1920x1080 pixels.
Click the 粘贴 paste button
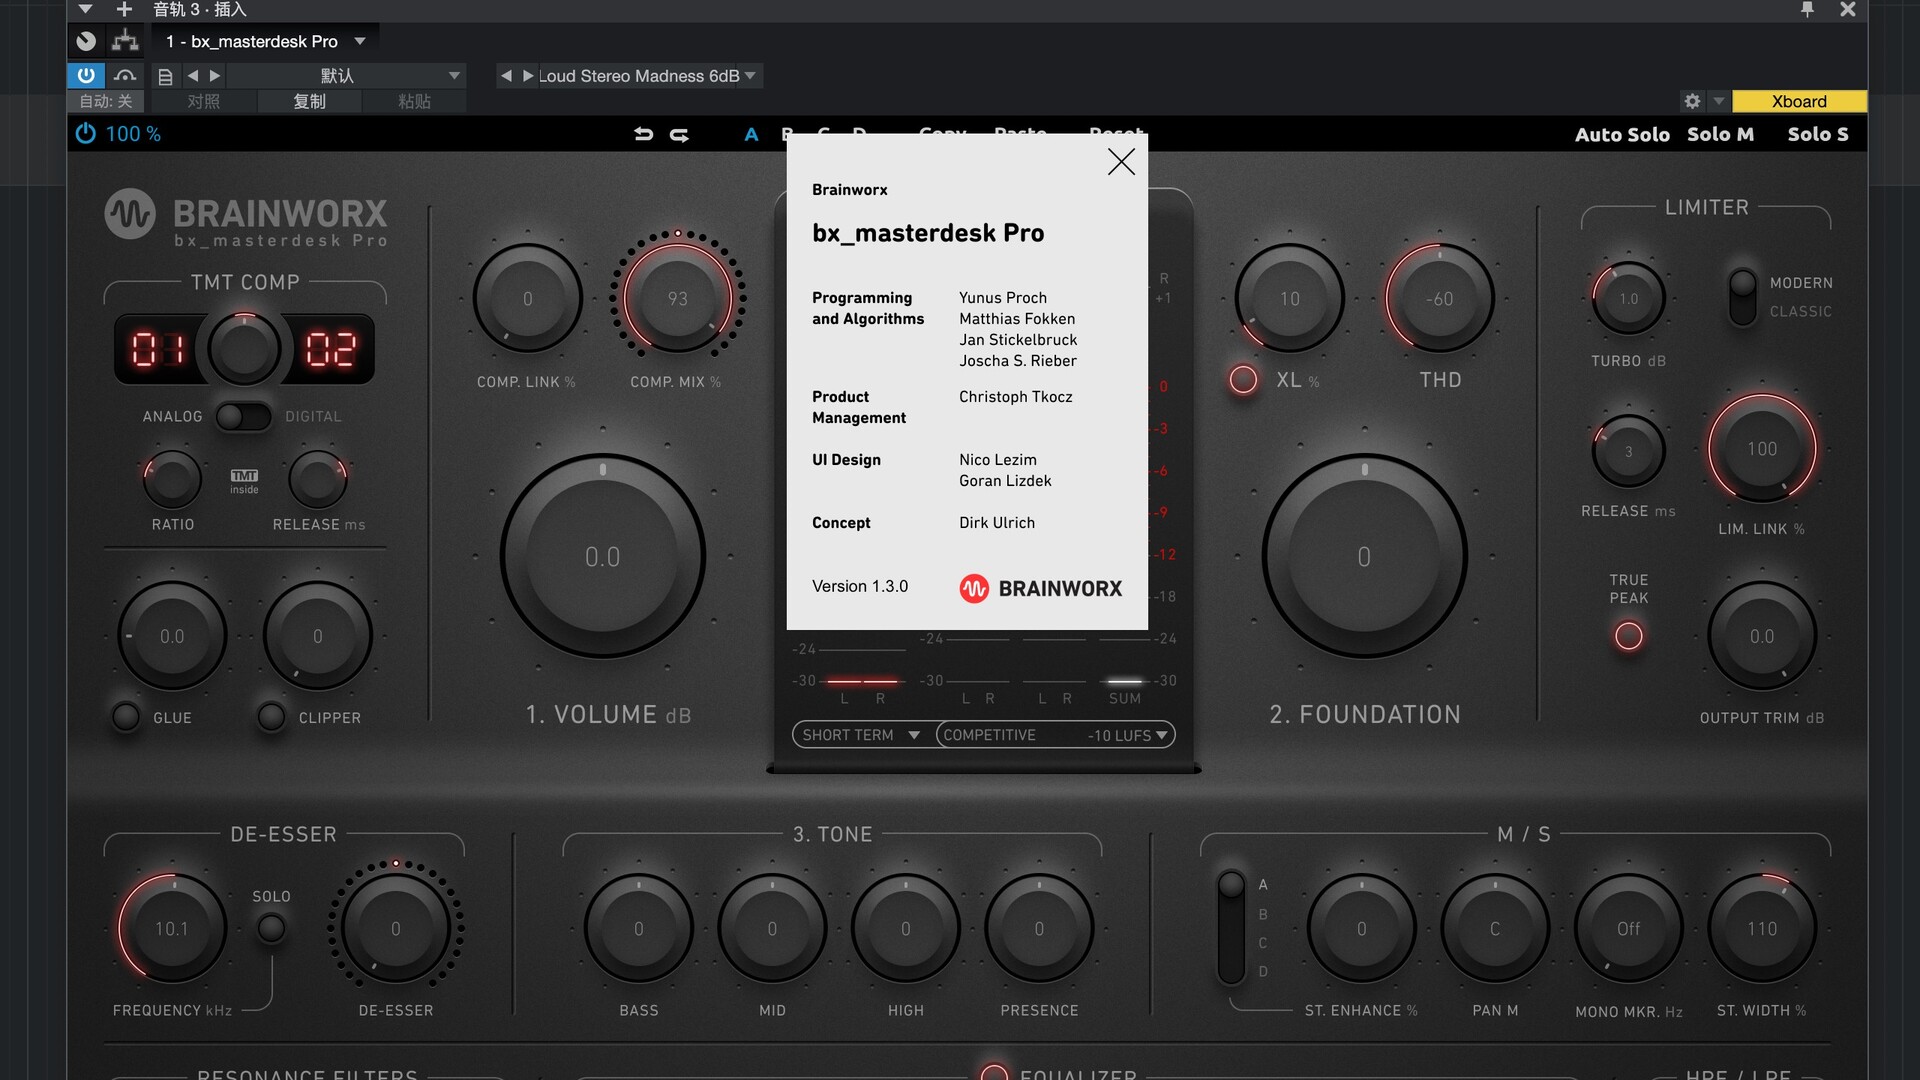pyautogui.click(x=414, y=101)
